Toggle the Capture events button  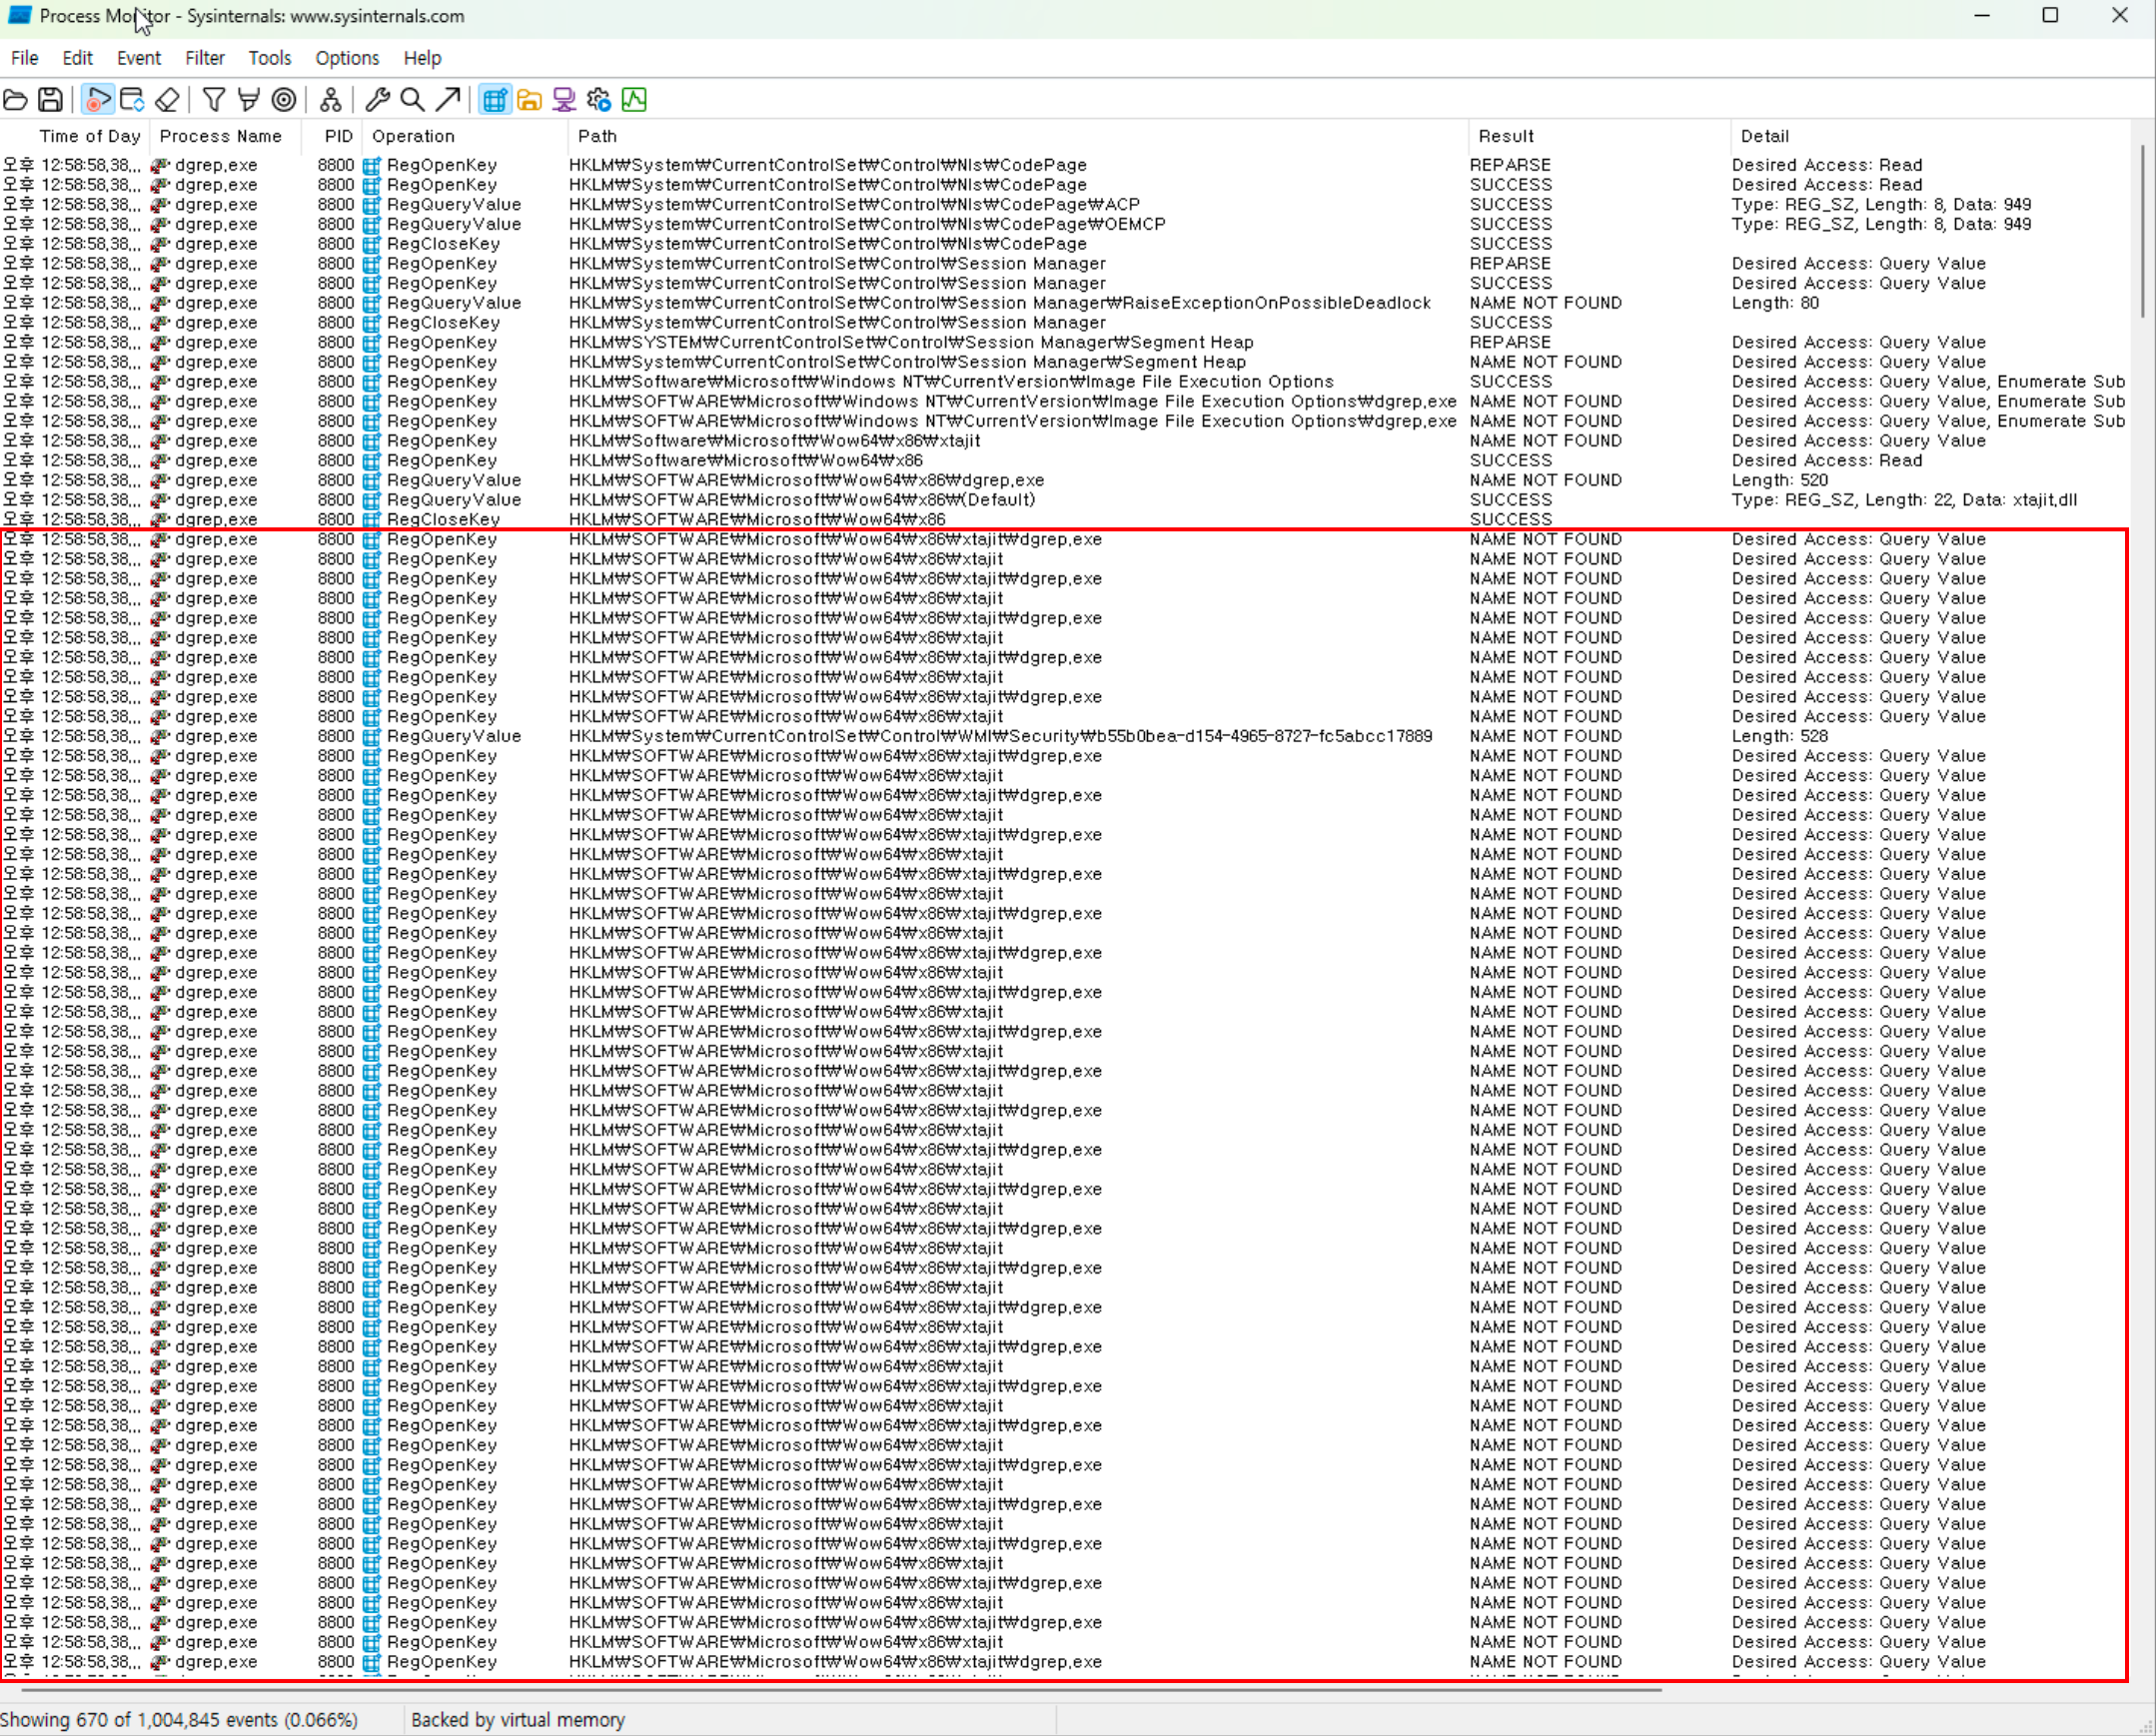[97, 100]
